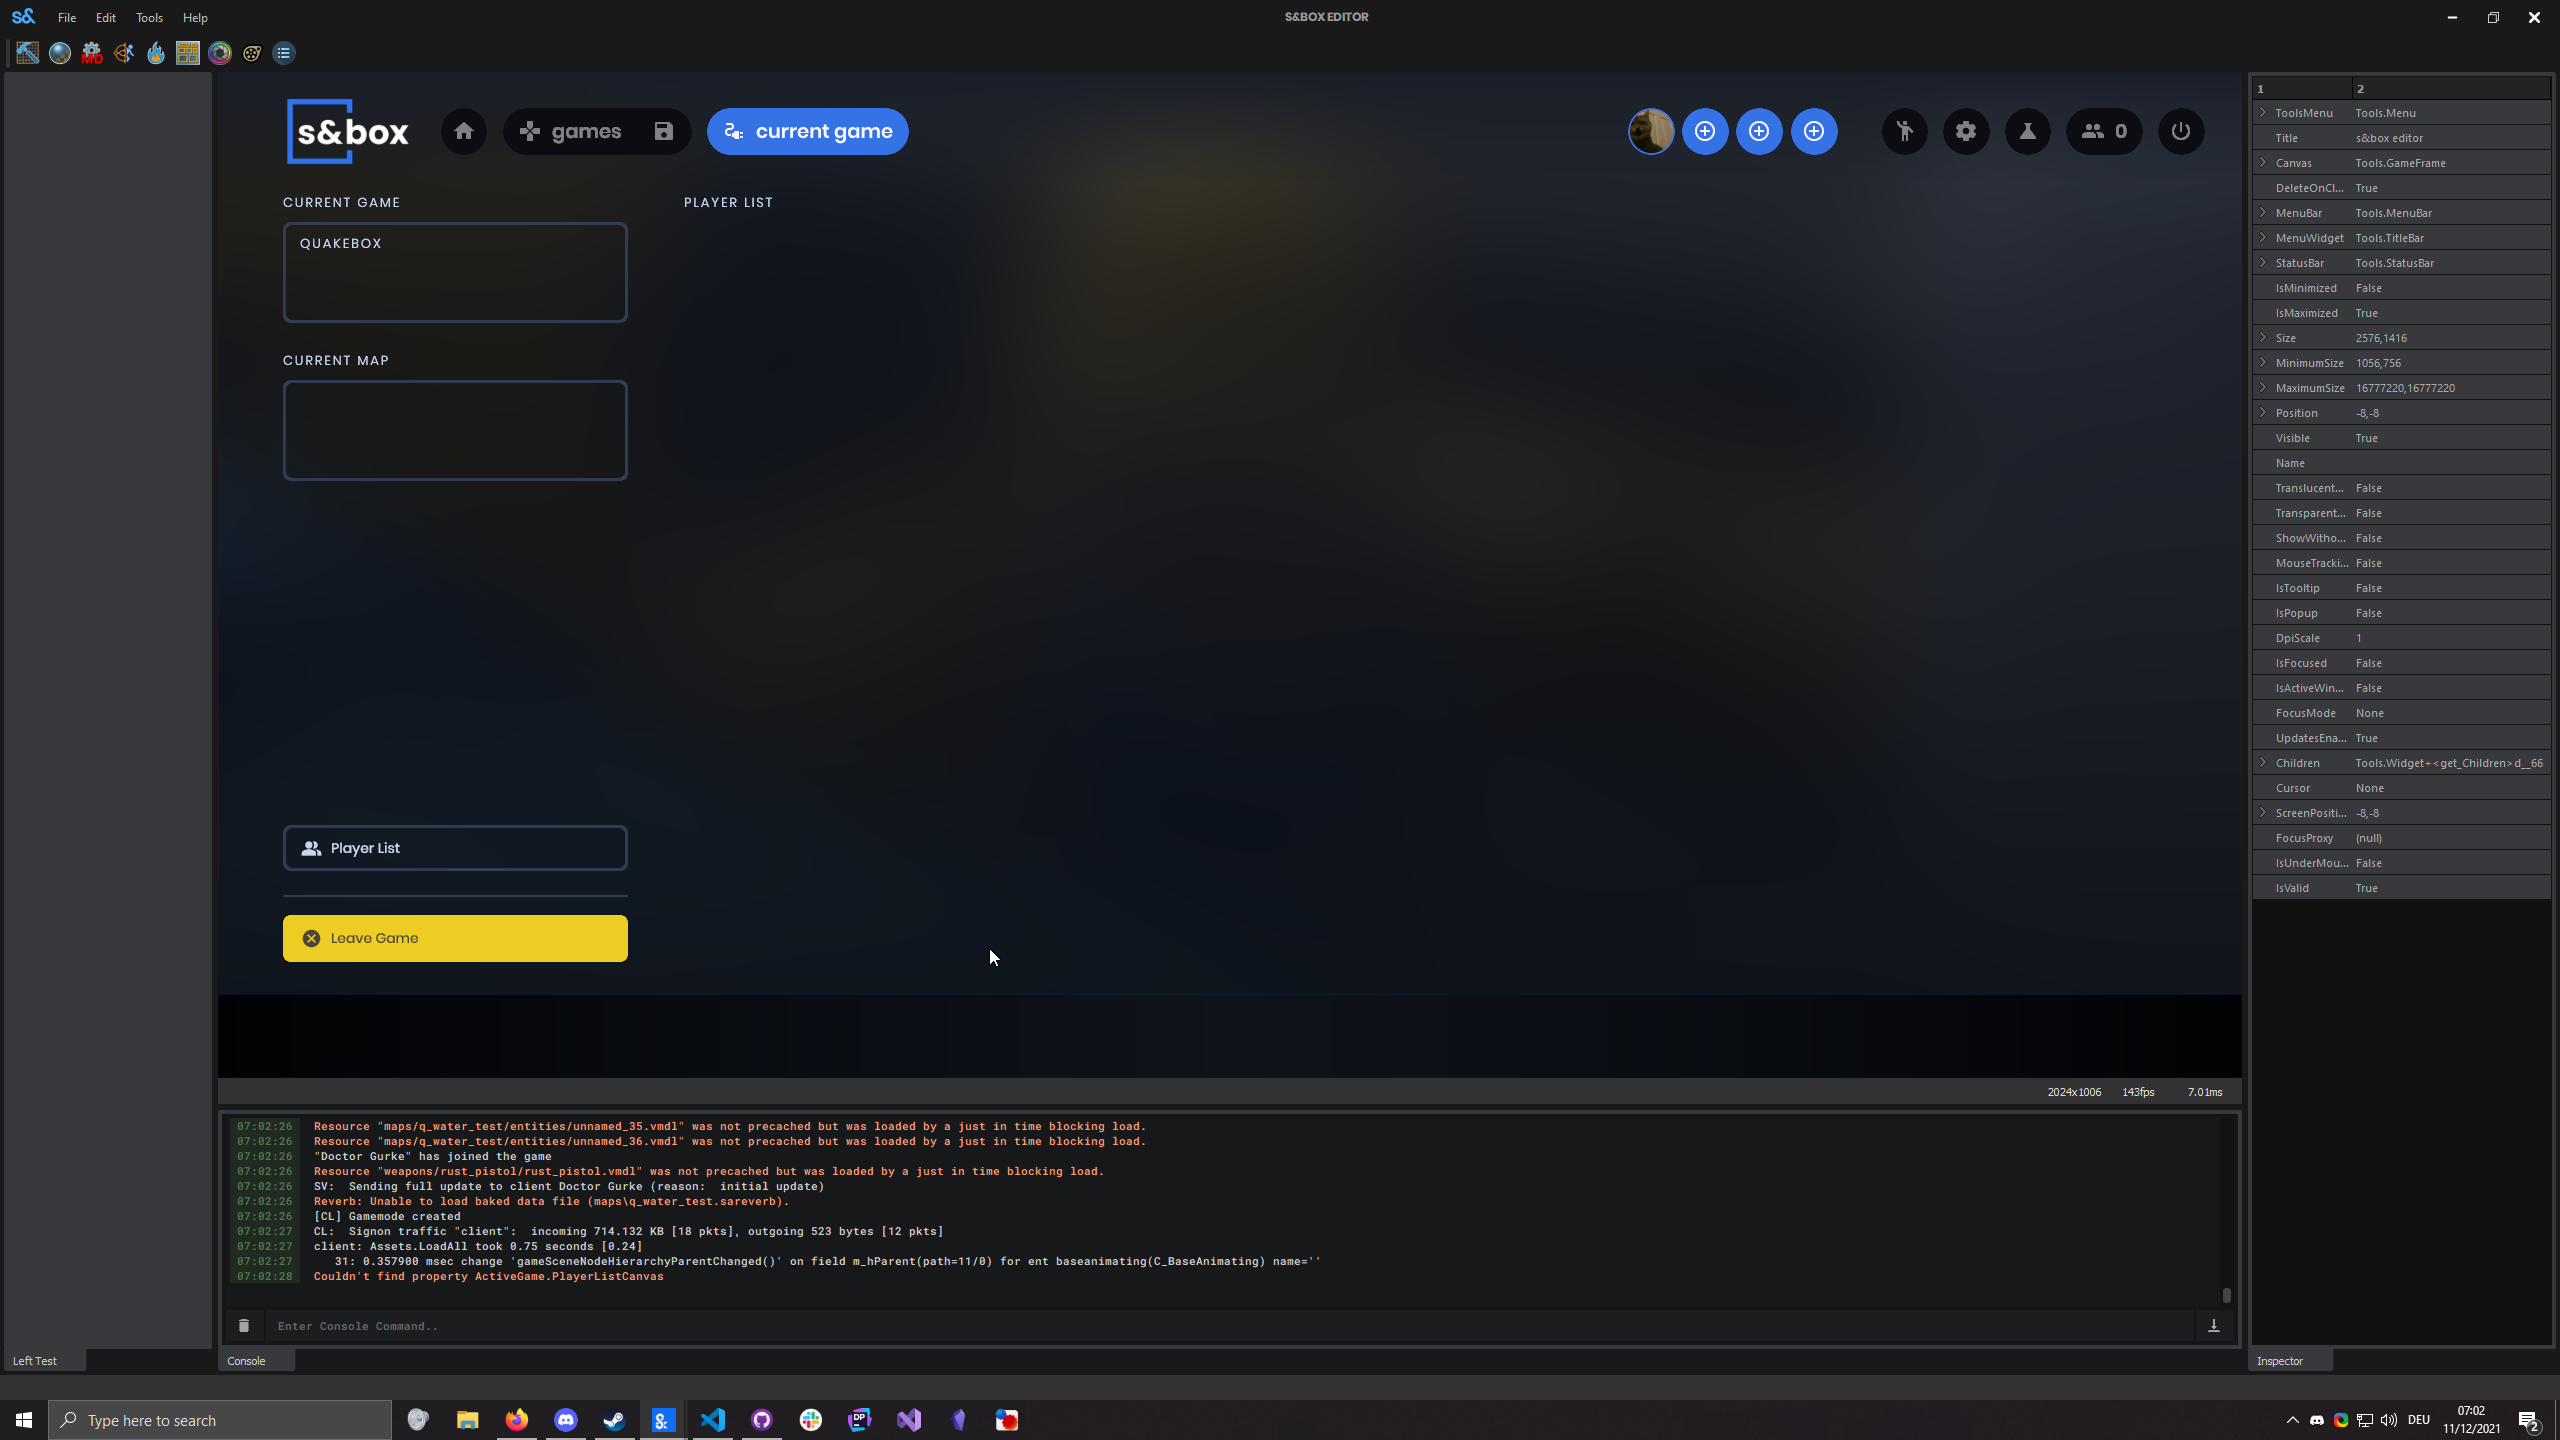The image size is (2560, 1440).
Task: Open the blue and yellow grid panels toolbar icon
Action: pyautogui.click(x=188, y=53)
